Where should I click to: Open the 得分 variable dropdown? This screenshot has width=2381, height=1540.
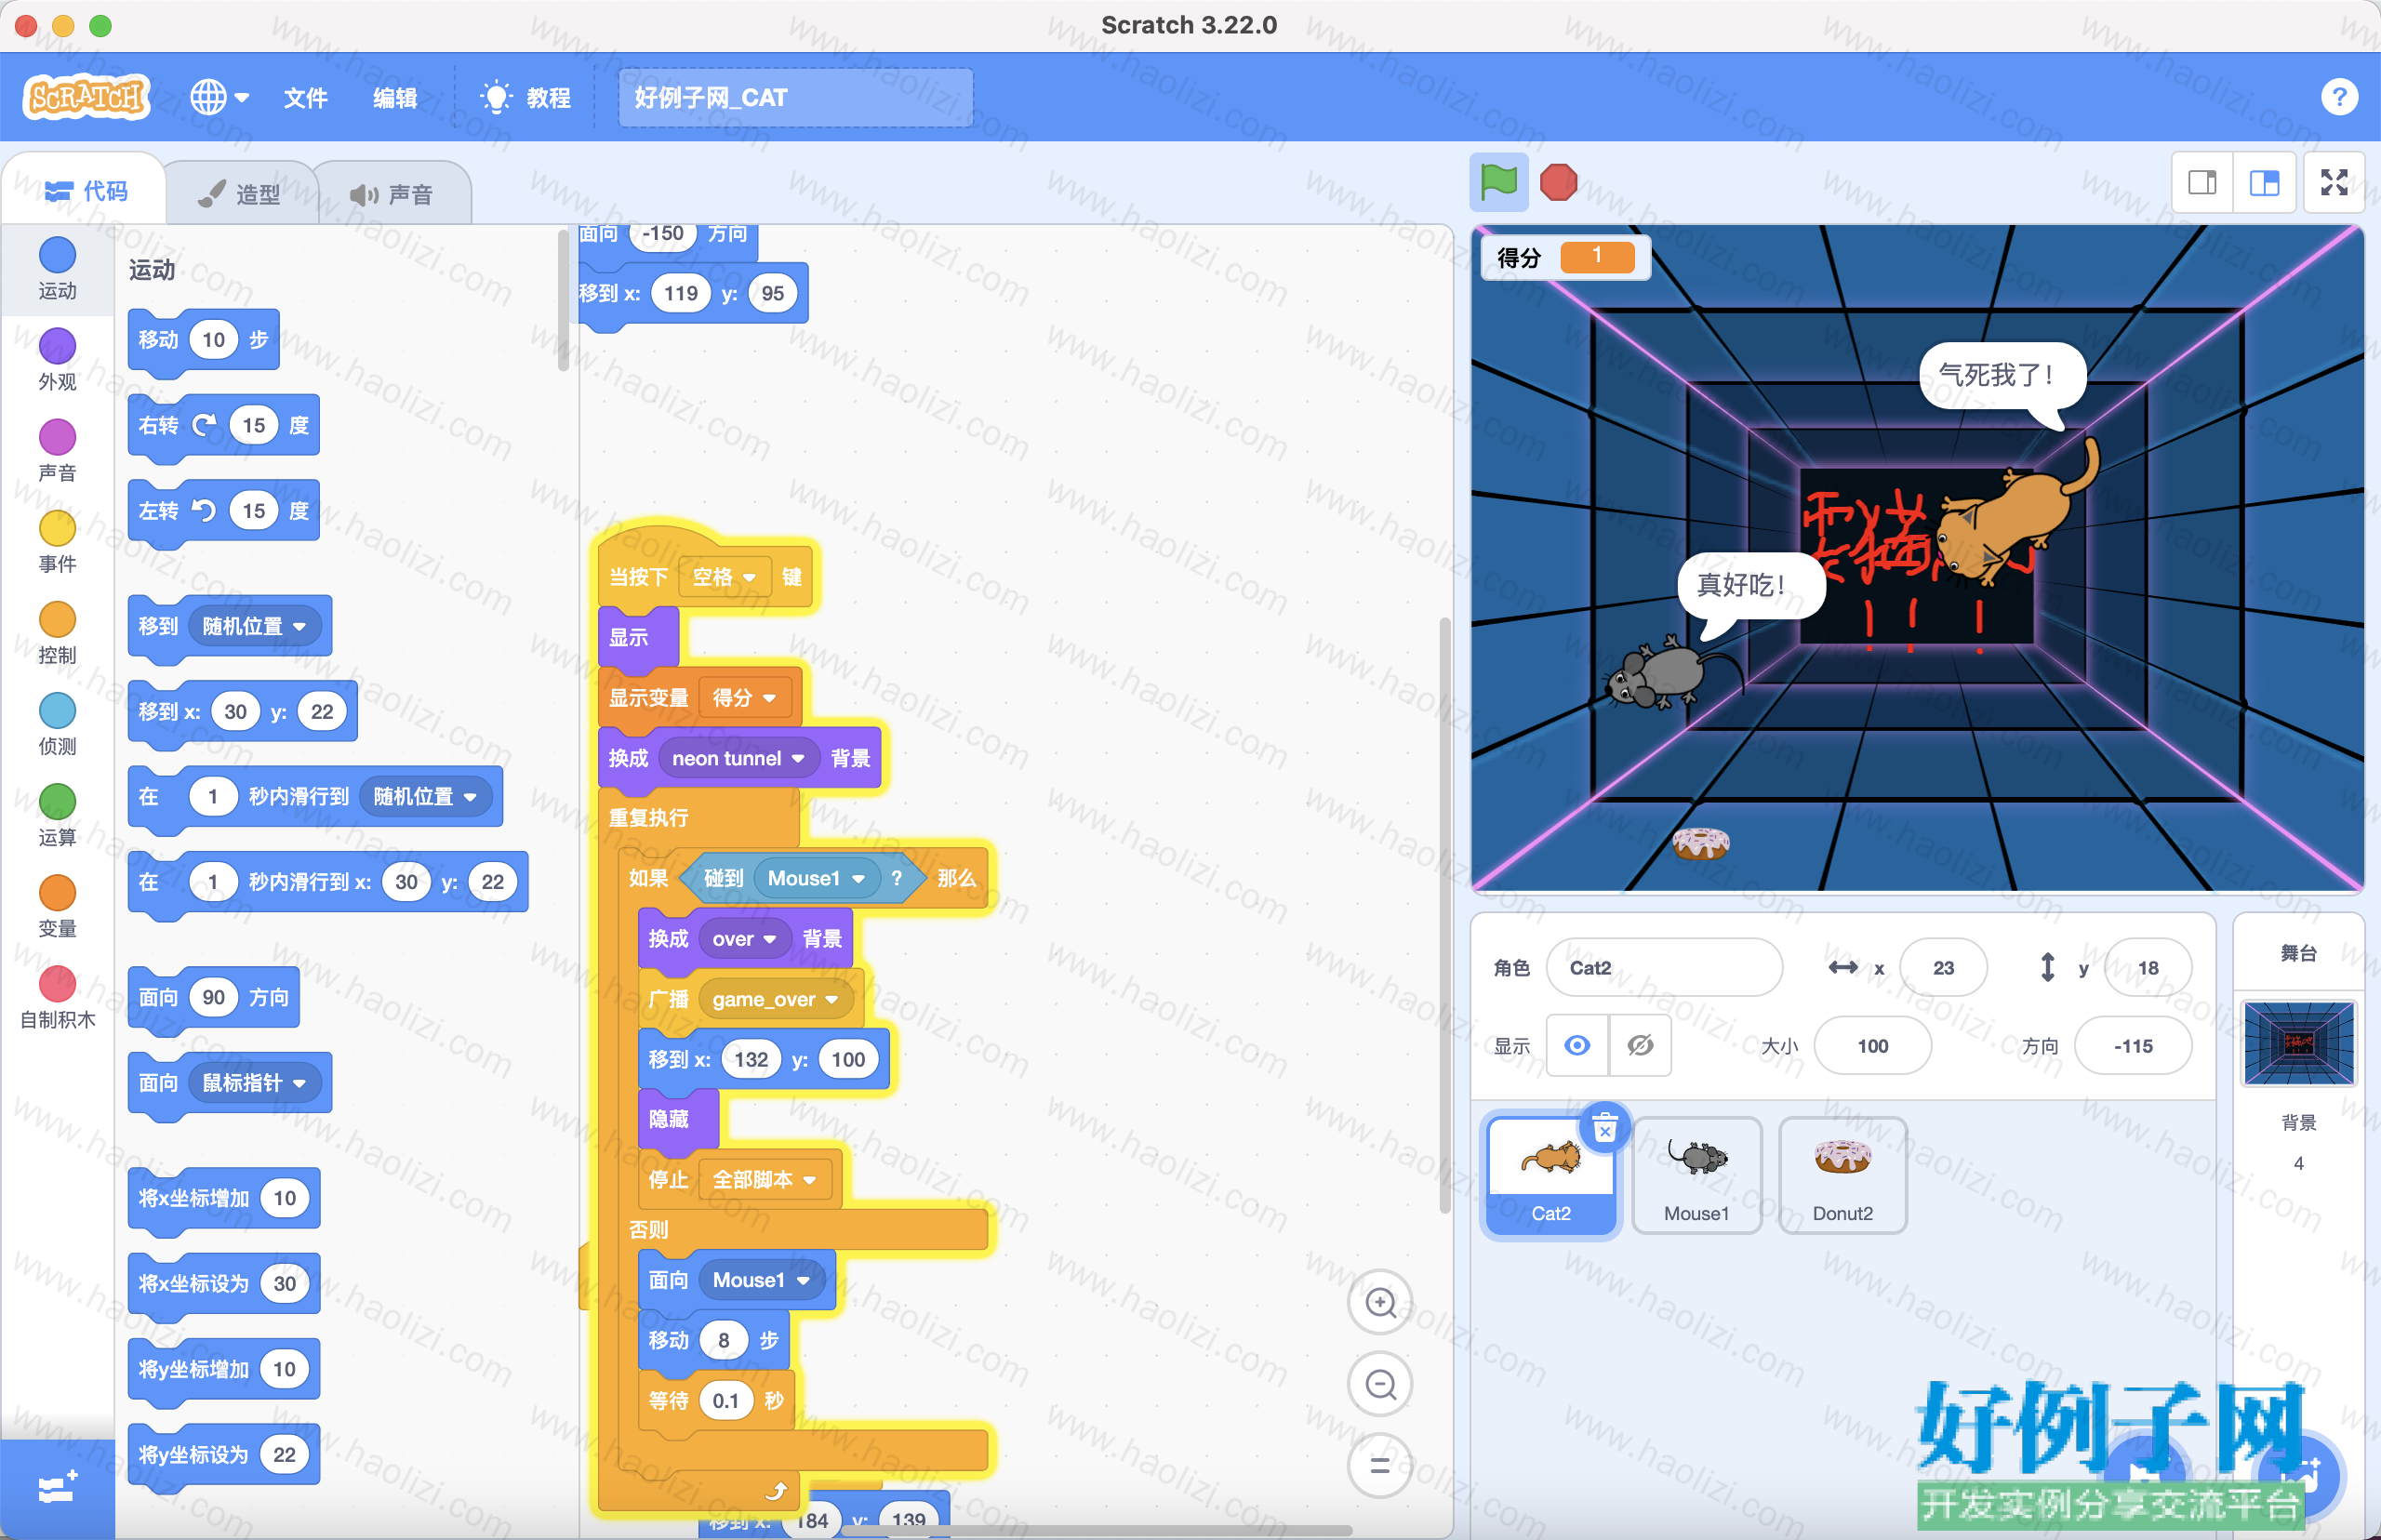pyautogui.click(x=744, y=697)
